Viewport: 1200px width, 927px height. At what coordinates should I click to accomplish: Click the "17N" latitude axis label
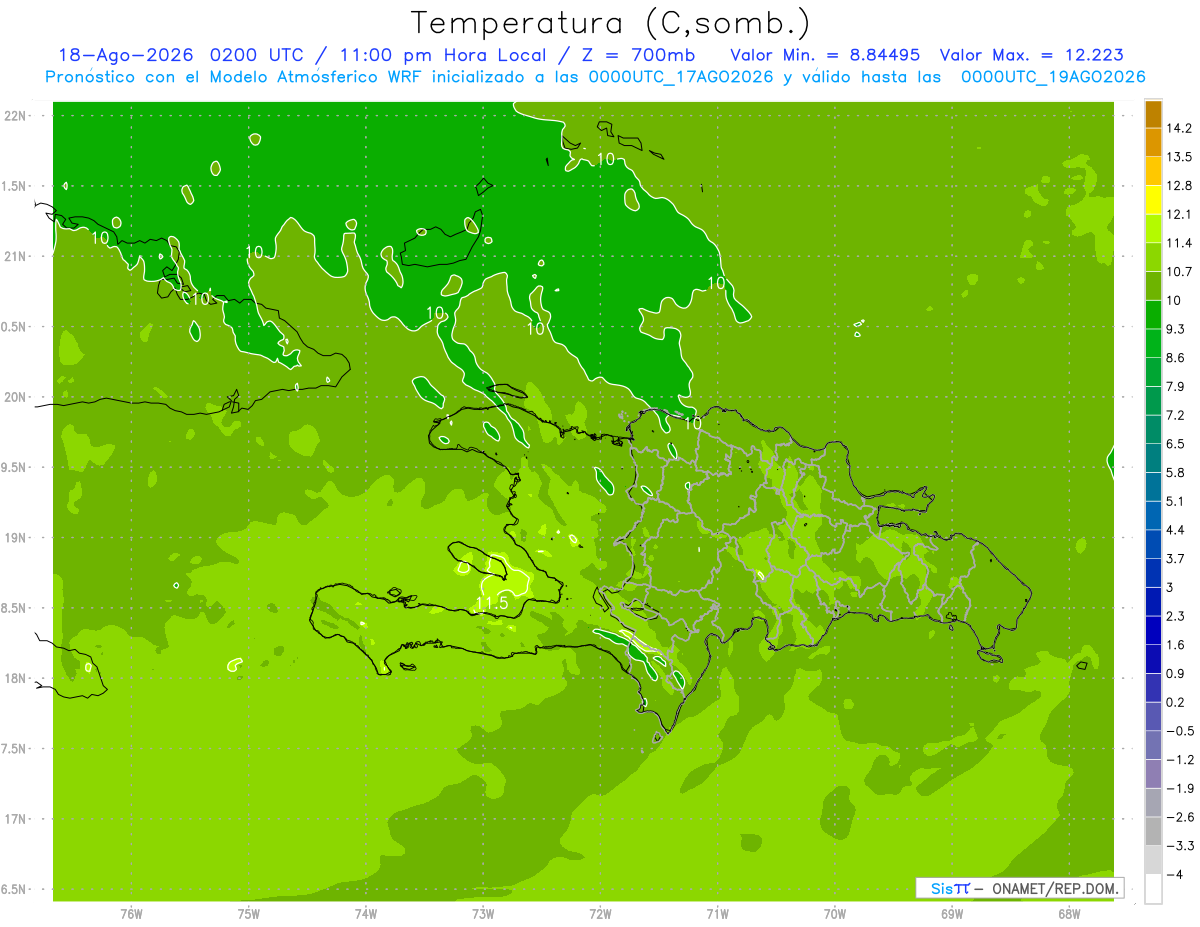(x=15, y=819)
